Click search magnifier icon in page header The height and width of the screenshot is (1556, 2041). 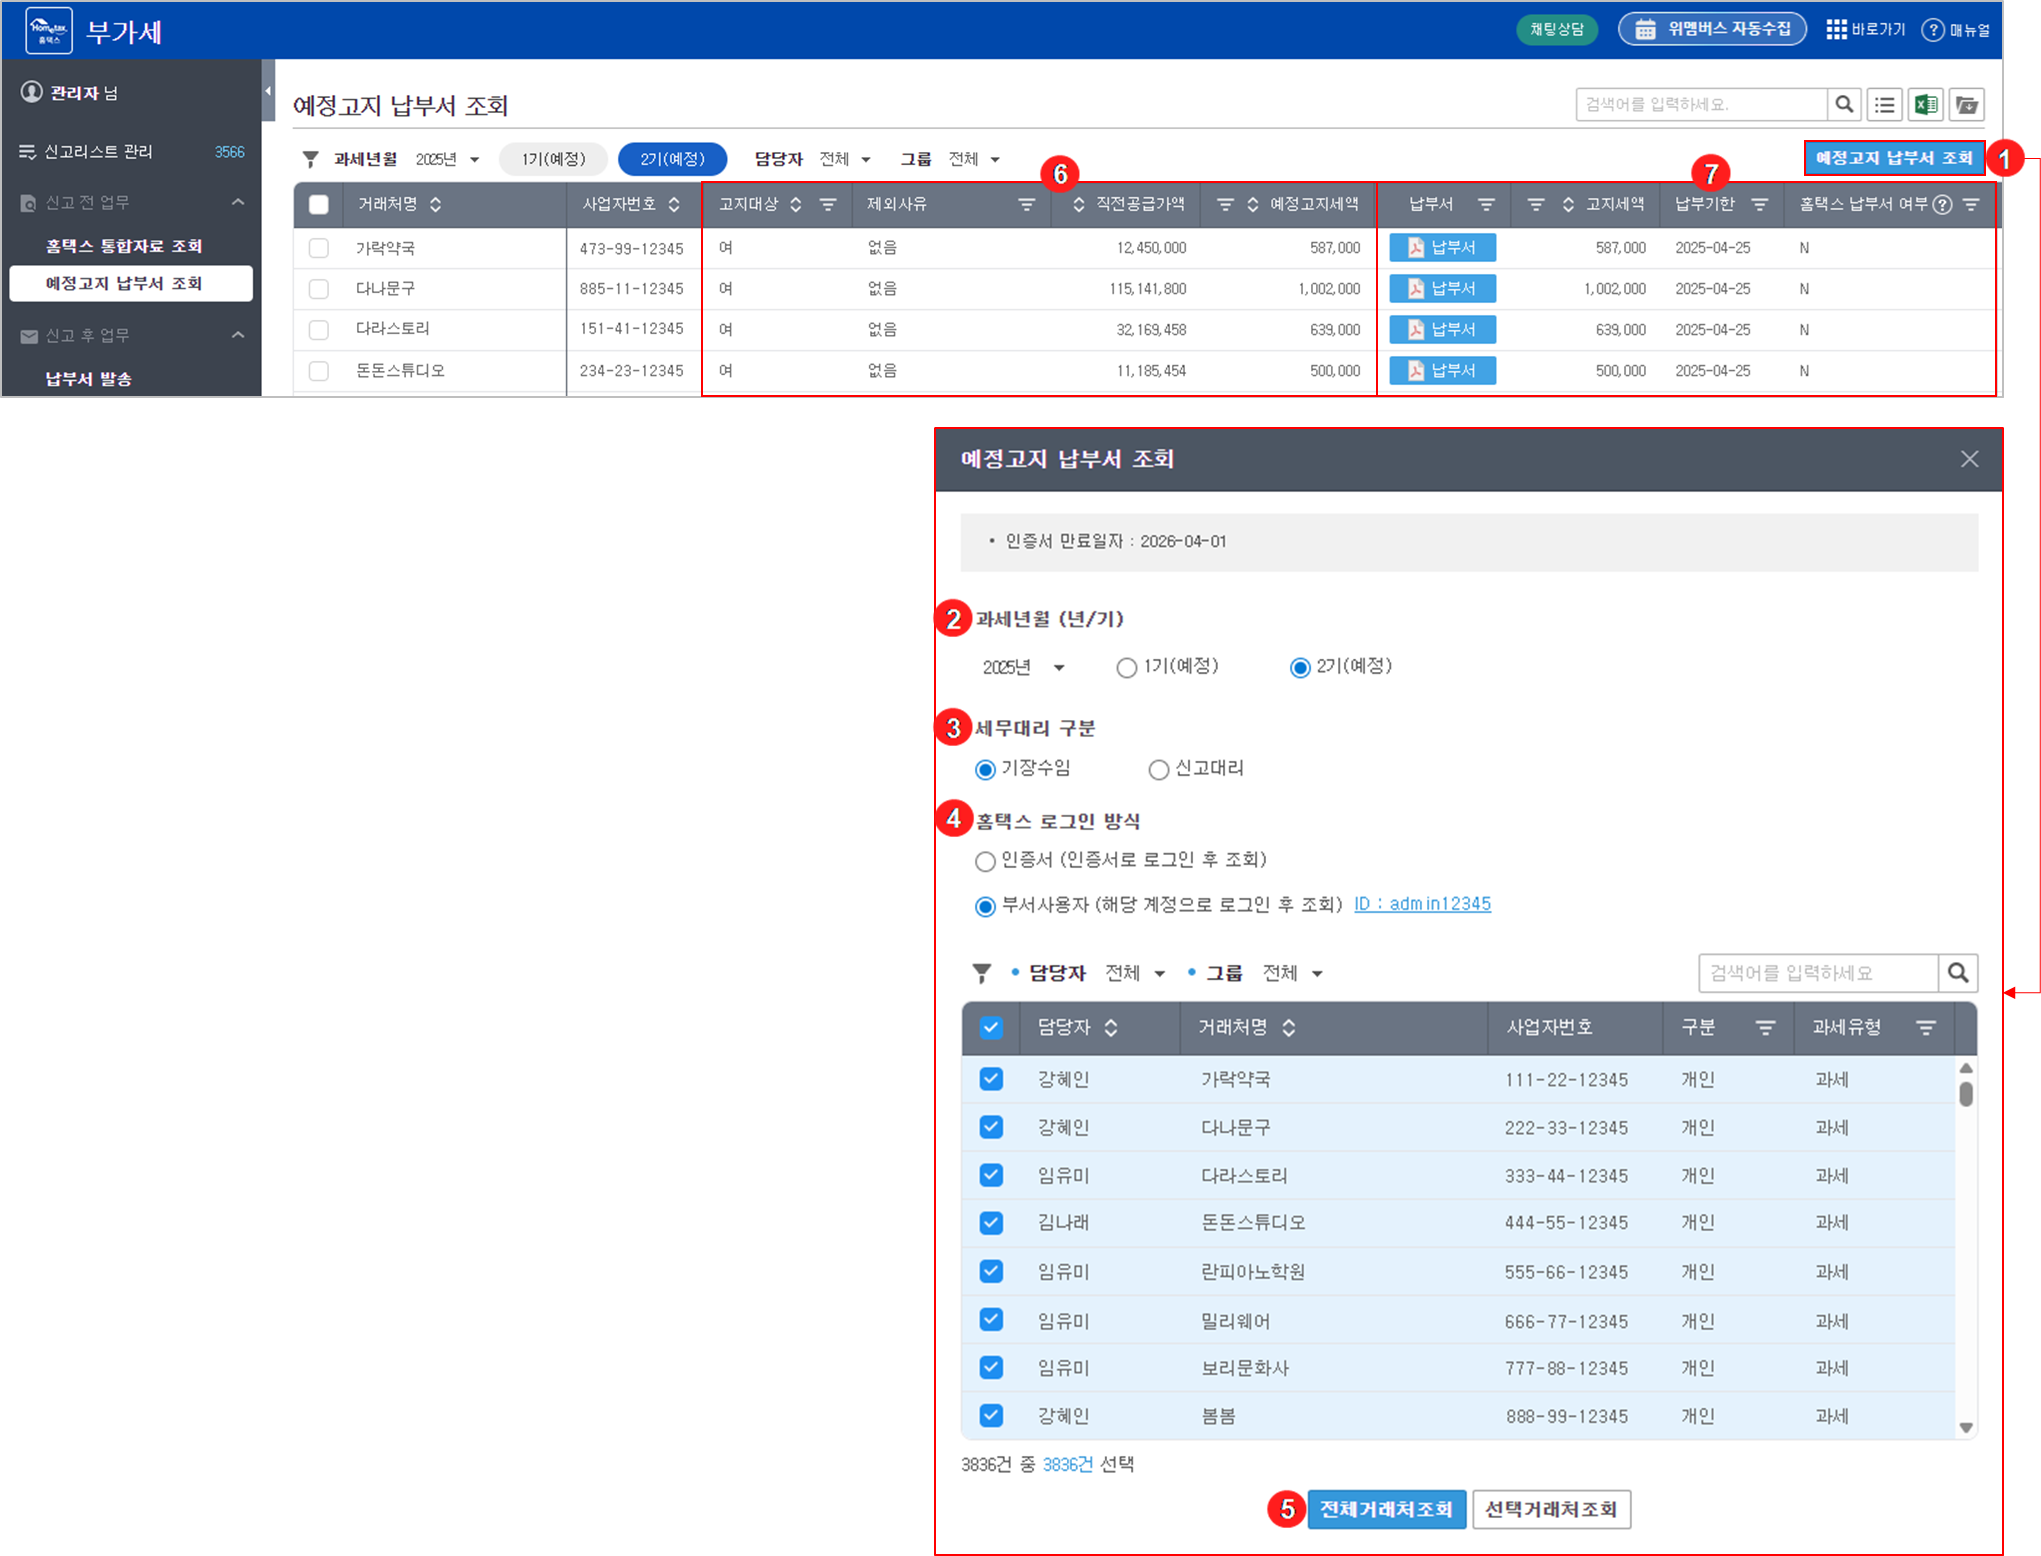click(1844, 104)
